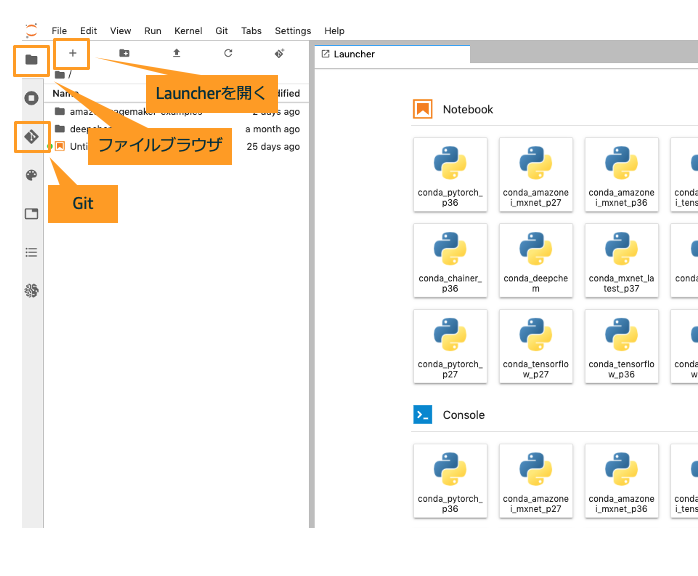Click the '25 days ago' modified date
This screenshot has height=576, width=698.
(273, 146)
